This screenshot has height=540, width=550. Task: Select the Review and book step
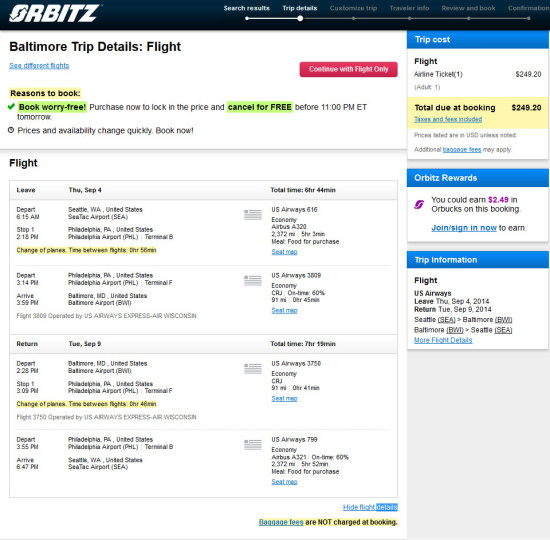tap(468, 8)
